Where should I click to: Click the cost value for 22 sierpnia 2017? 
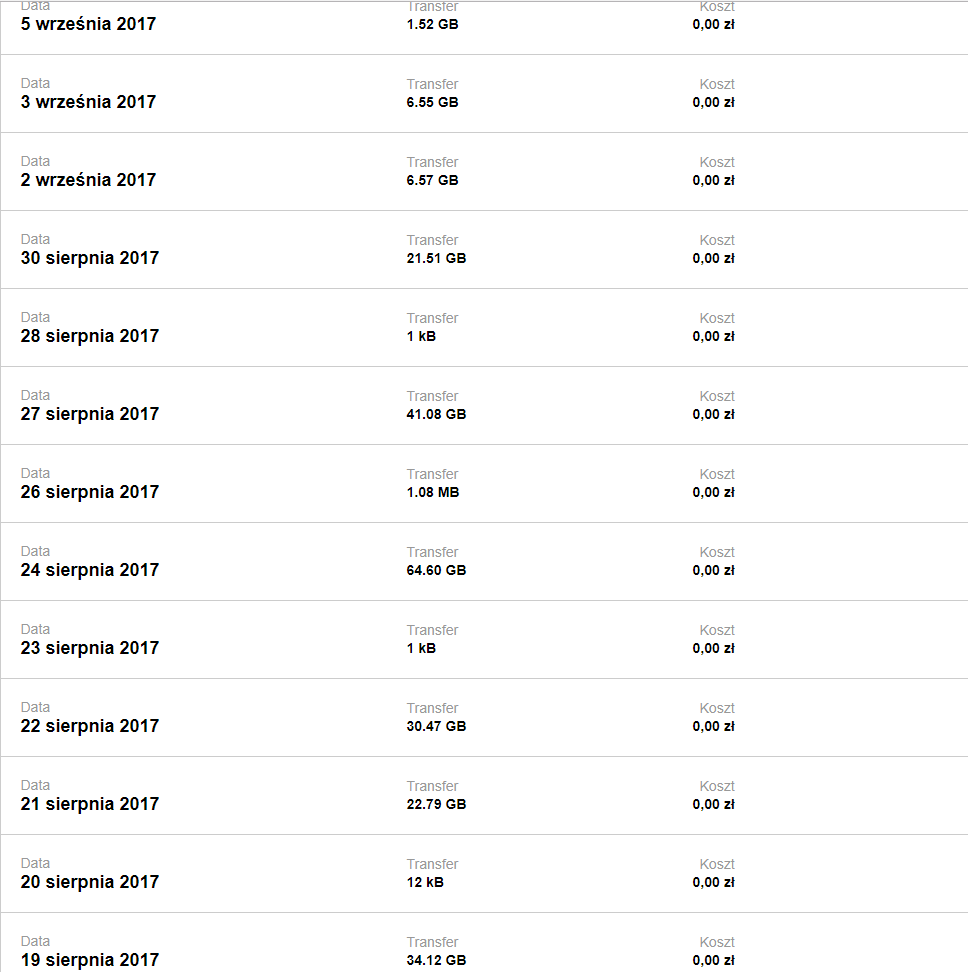coord(714,727)
